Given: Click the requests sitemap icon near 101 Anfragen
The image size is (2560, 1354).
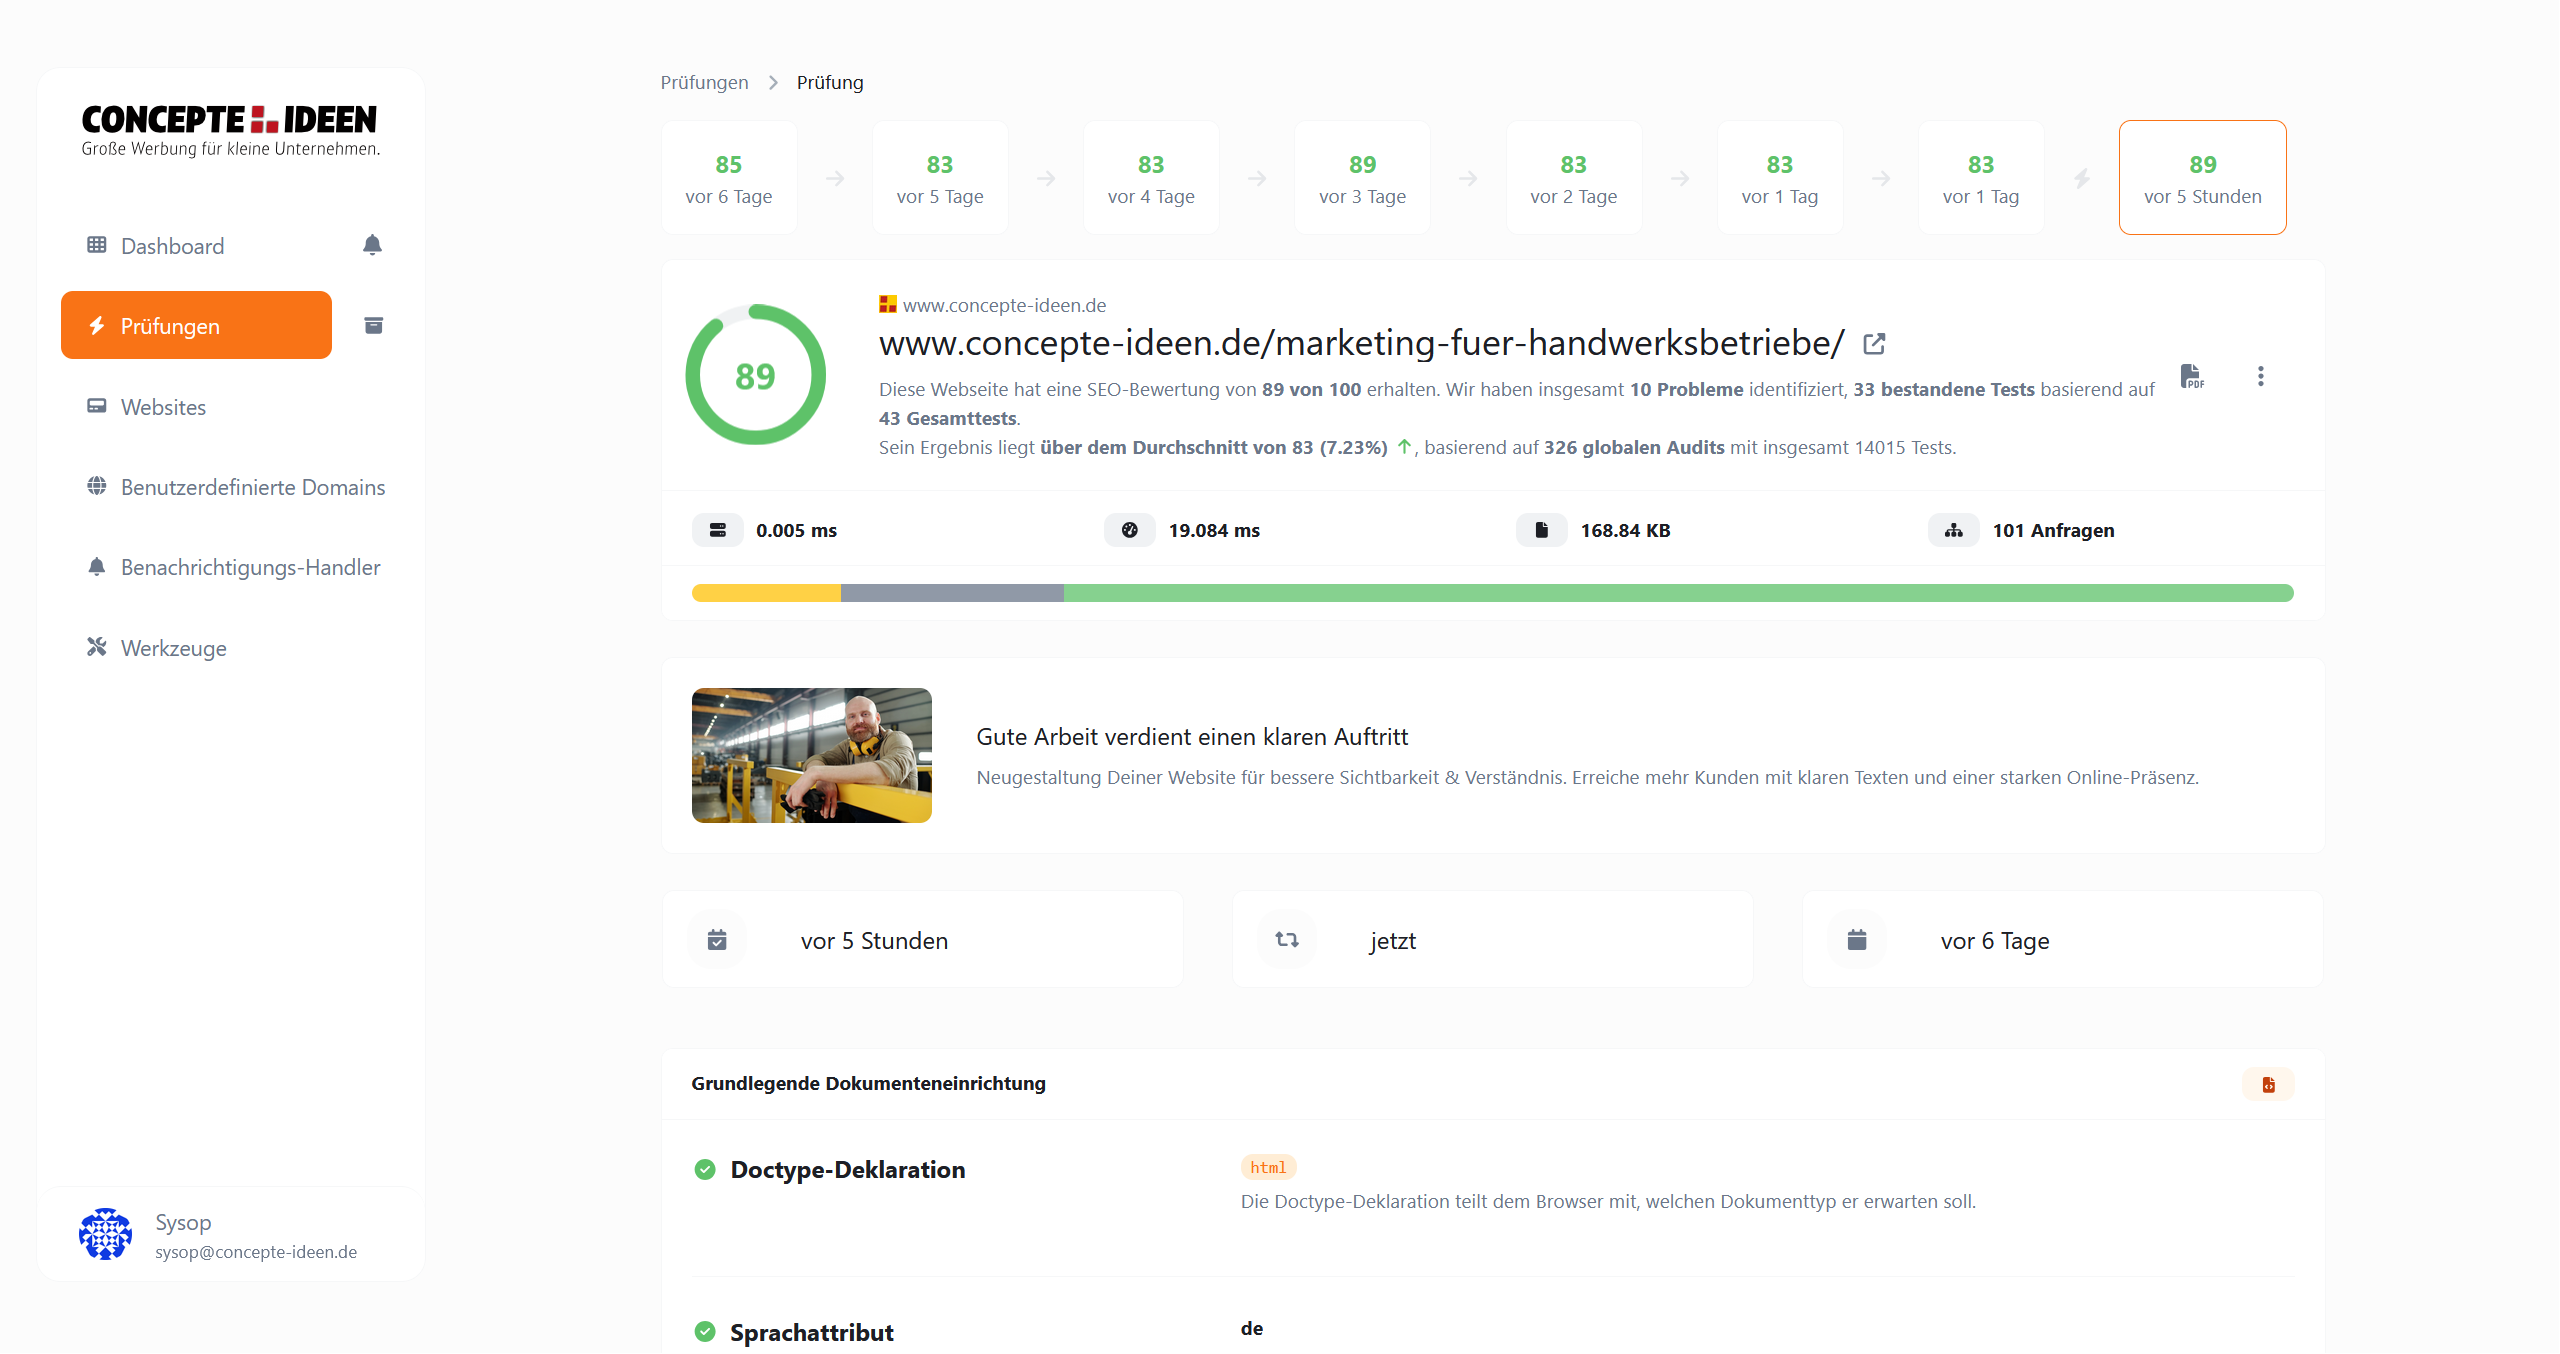Looking at the screenshot, I should coord(1953,530).
